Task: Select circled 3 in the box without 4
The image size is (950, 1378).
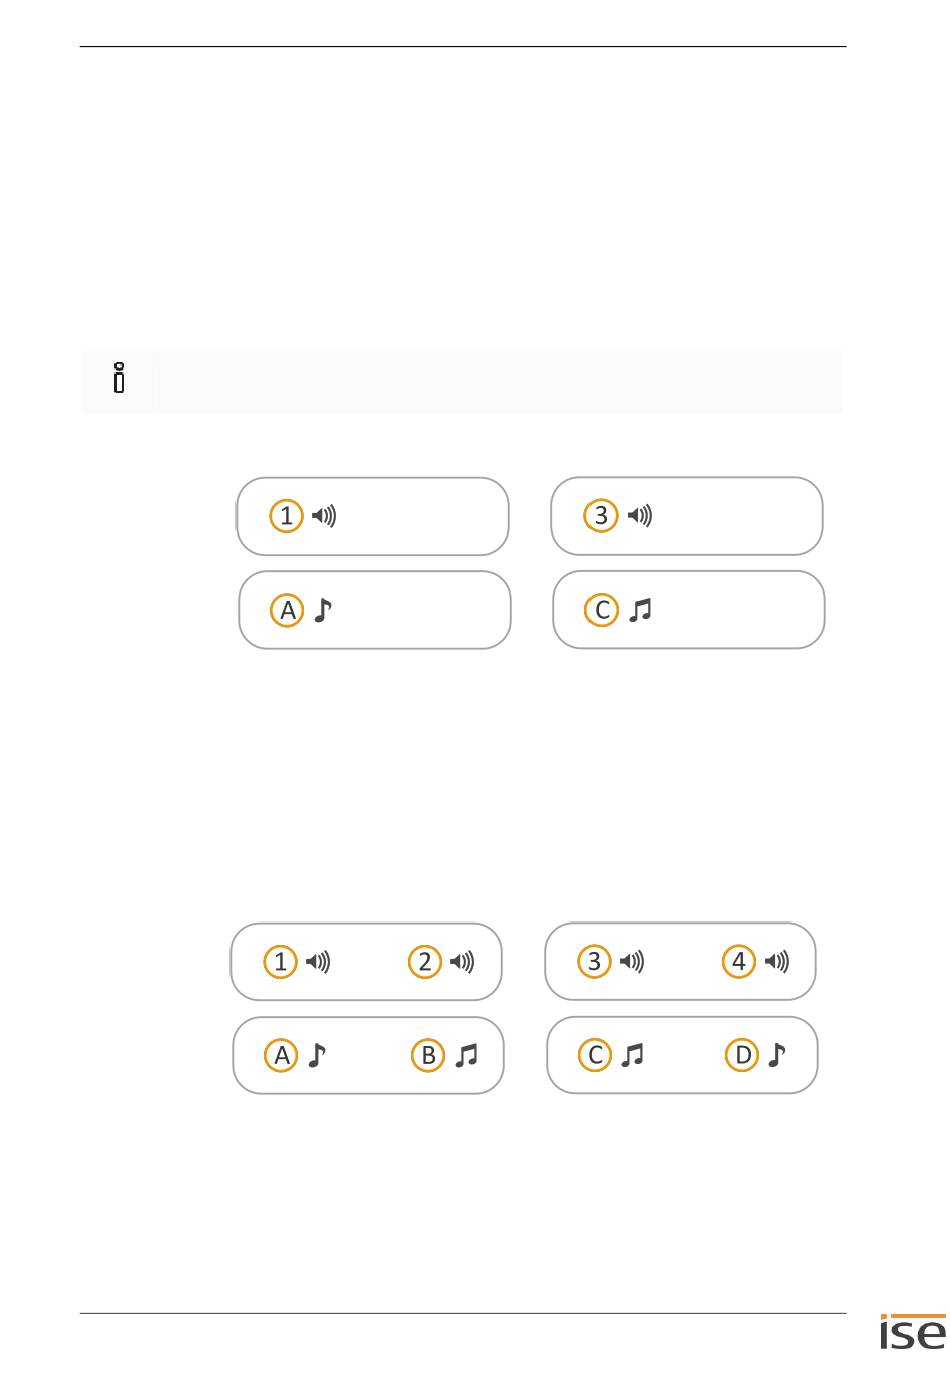Action: [x=601, y=516]
